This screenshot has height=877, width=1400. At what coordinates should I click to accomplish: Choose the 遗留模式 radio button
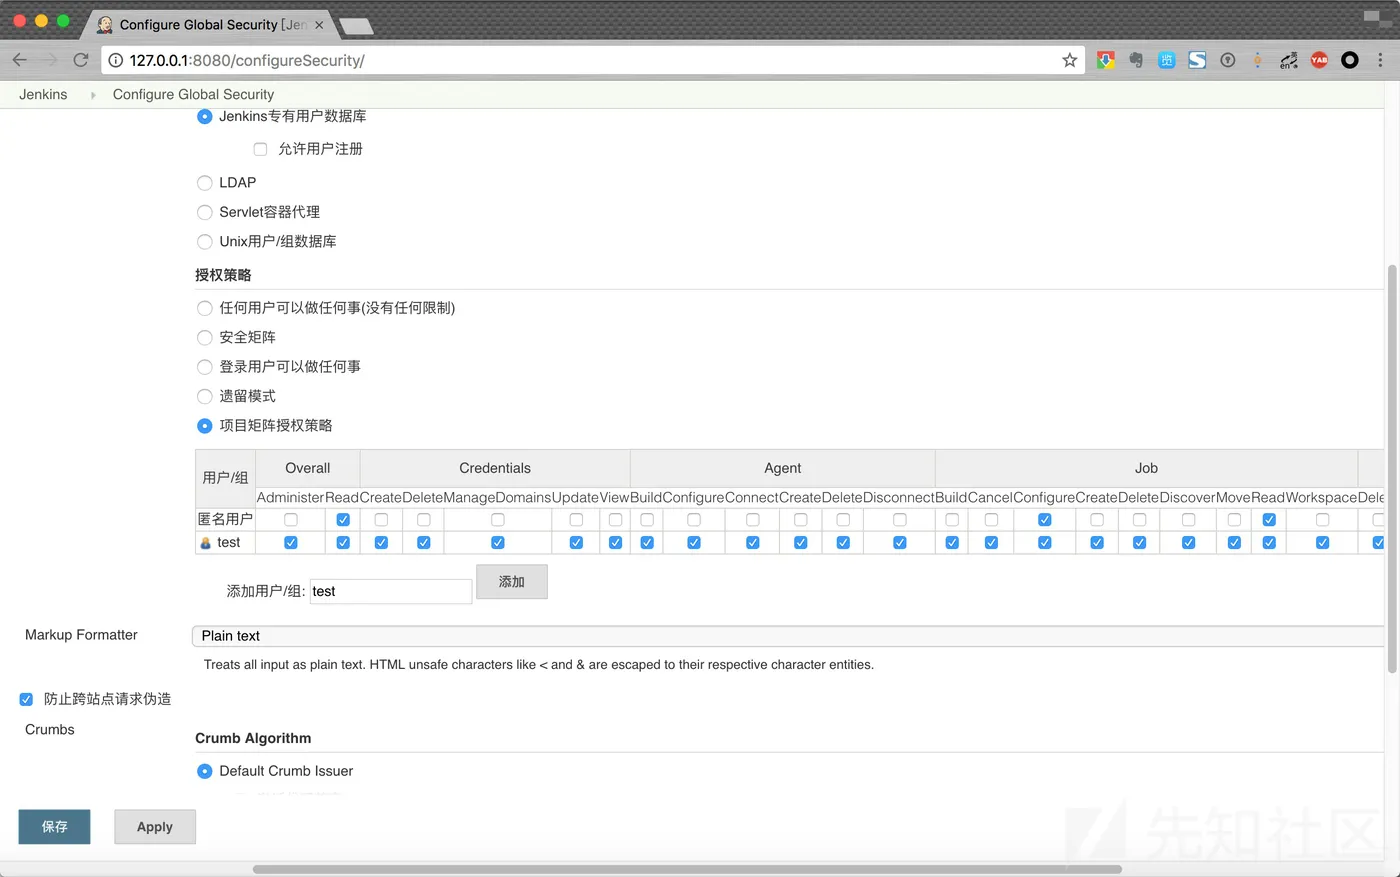click(x=205, y=397)
